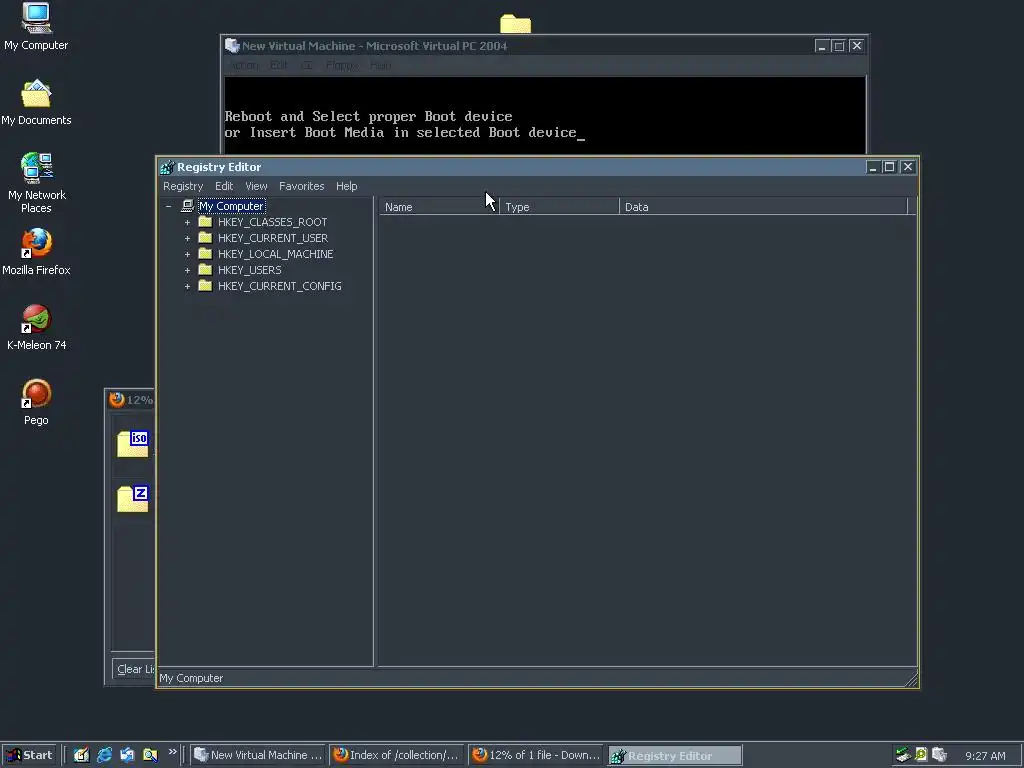
Task: Expand HKEY_CURRENT_USER key
Action: [187, 238]
